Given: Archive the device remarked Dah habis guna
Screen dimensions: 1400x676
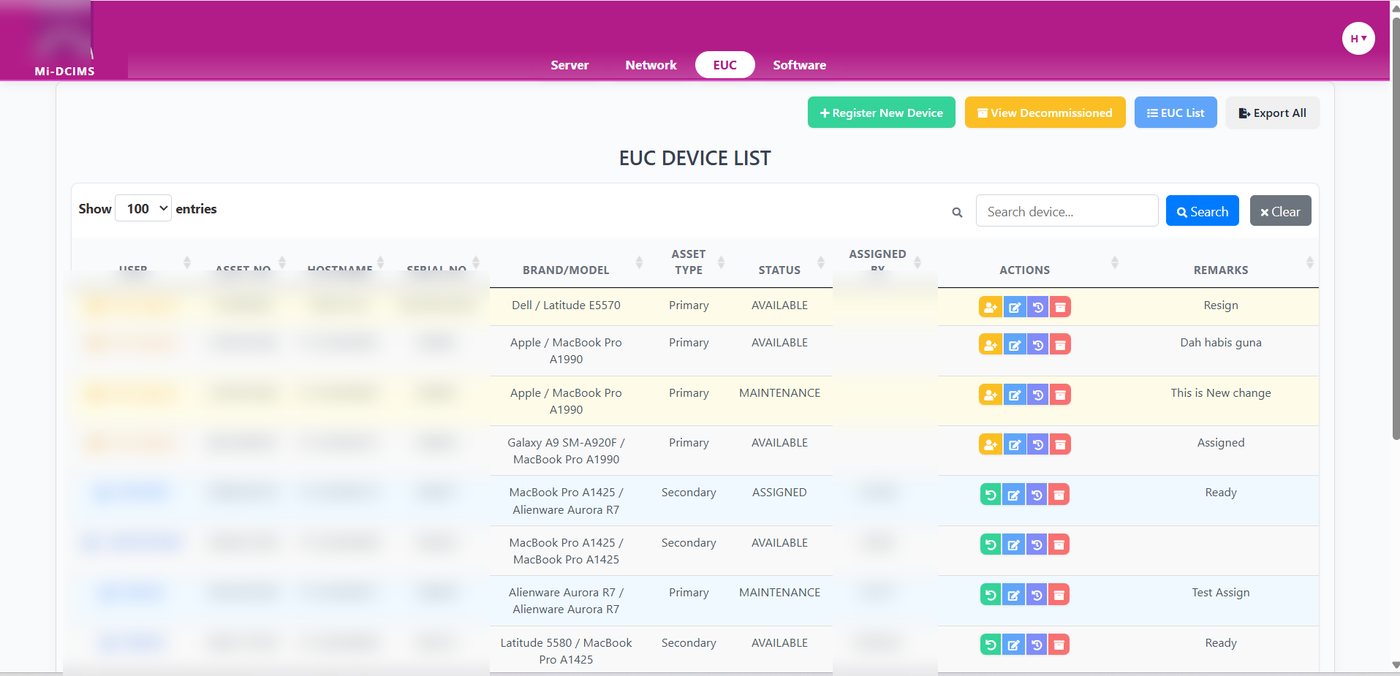Looking at the screenshot, I should coord(1061,345).
